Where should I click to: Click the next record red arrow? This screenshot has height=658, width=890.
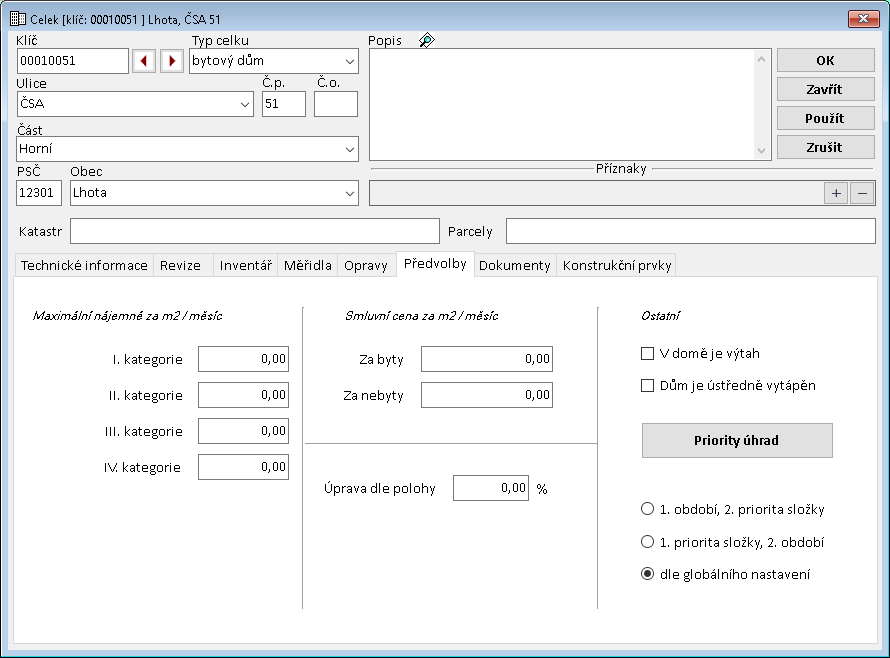click(172, 61)
